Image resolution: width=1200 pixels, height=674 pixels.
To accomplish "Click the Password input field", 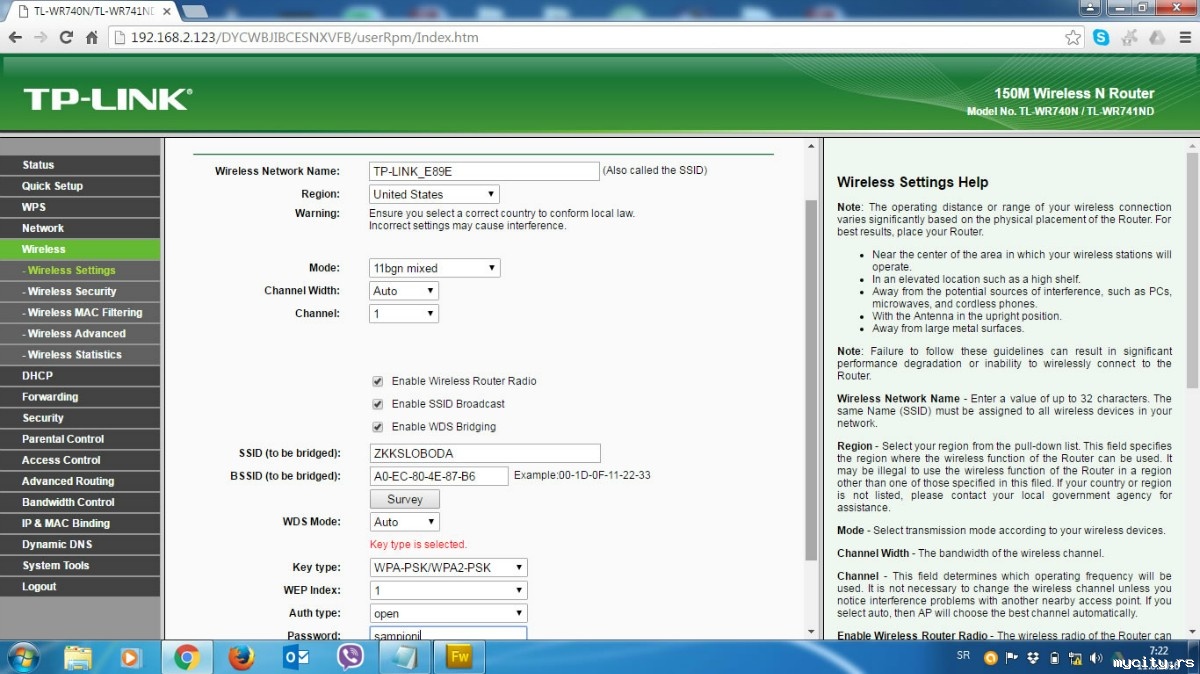I will click(448, 634).
